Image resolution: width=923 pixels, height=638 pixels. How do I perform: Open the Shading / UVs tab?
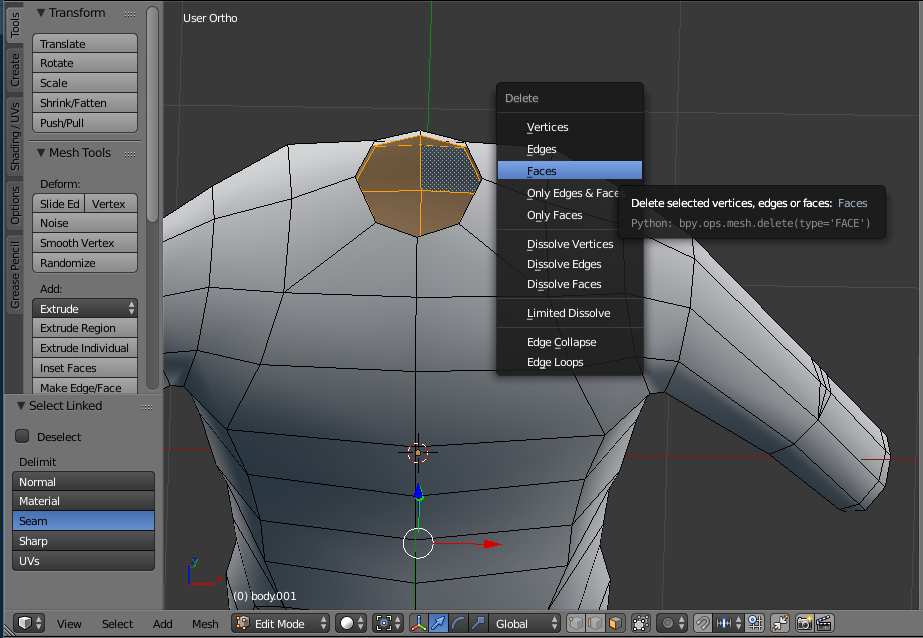click(15, 136)
